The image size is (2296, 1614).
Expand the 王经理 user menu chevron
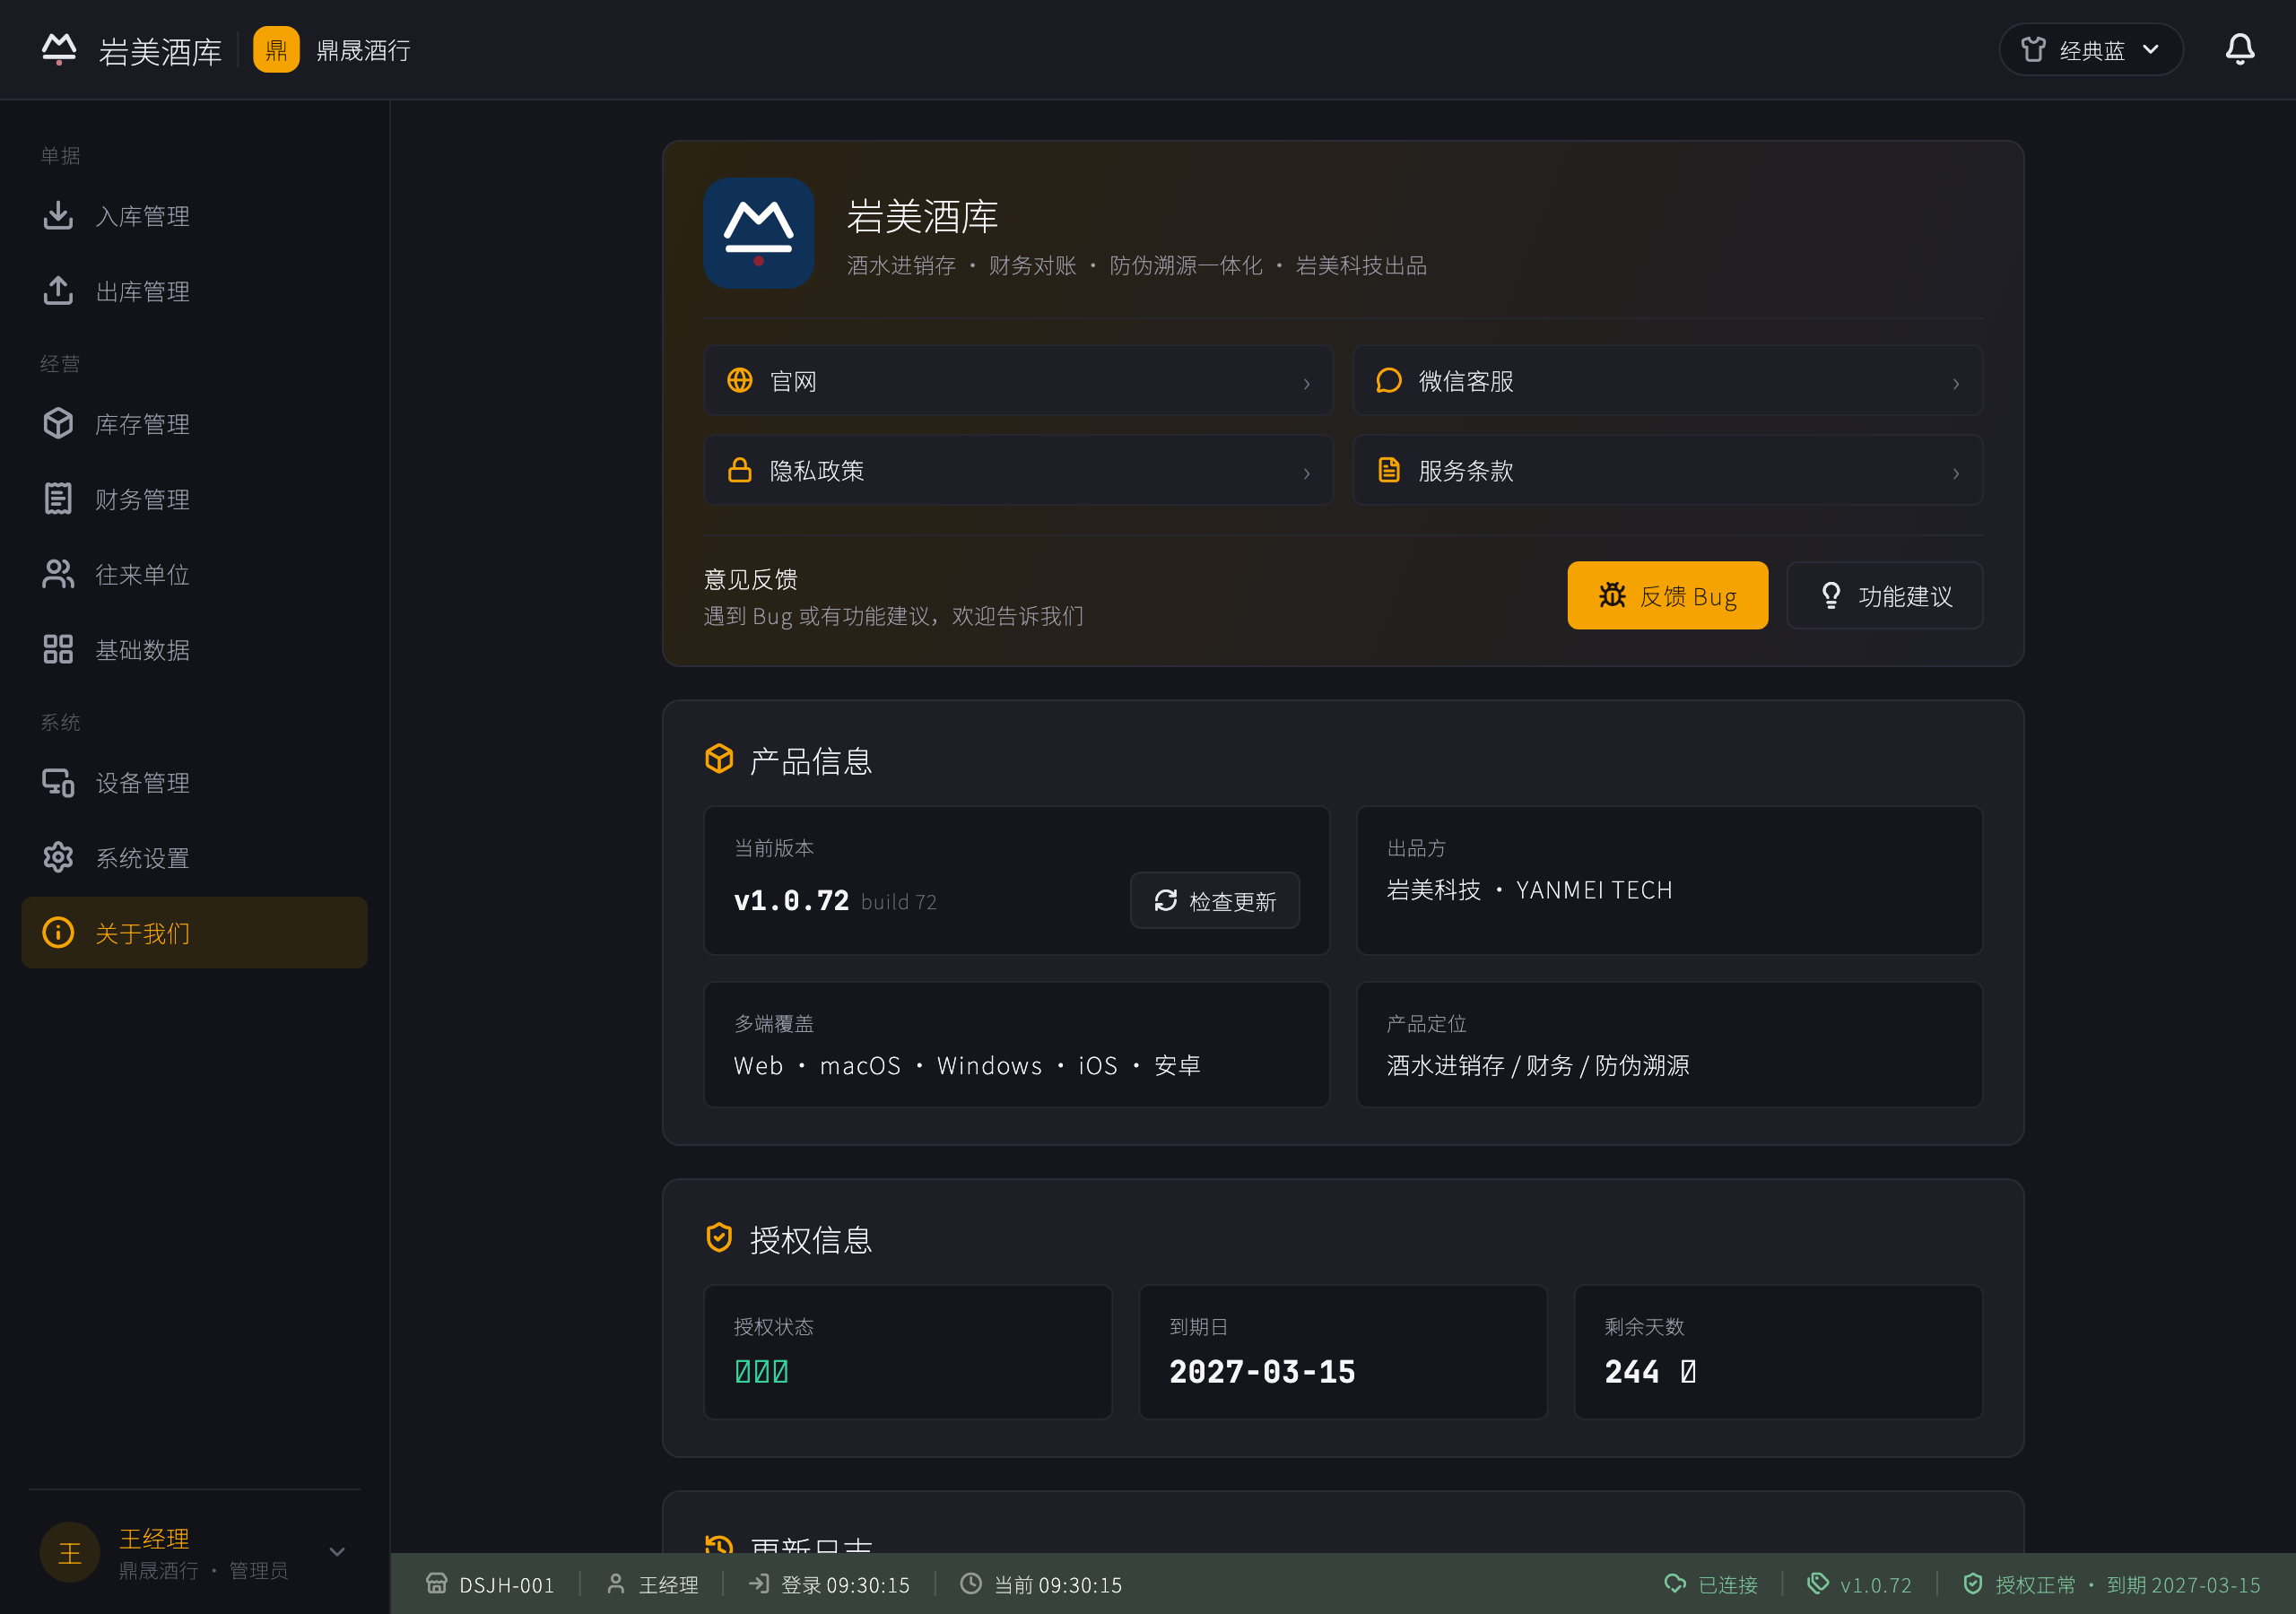click(x=337, y=1552)
